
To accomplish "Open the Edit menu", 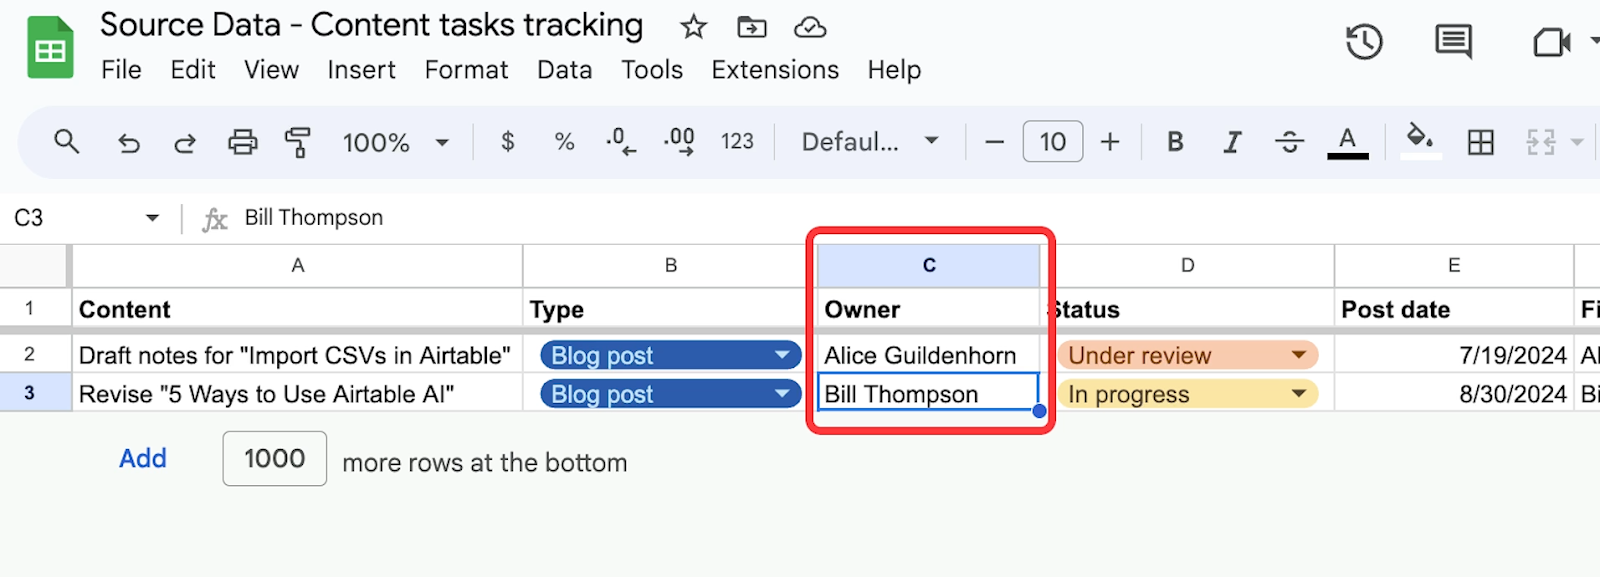I will pyautogui.click(x=193, y=70).
